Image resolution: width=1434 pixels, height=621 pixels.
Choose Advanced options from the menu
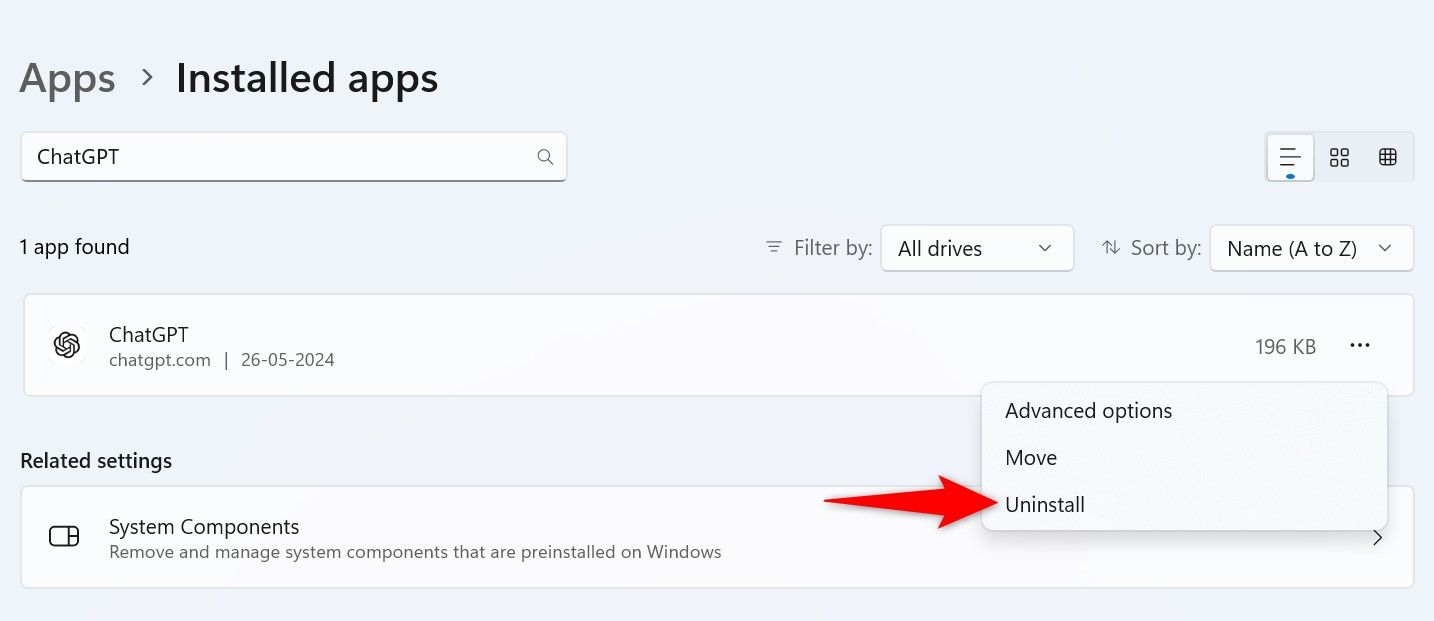1088,410
